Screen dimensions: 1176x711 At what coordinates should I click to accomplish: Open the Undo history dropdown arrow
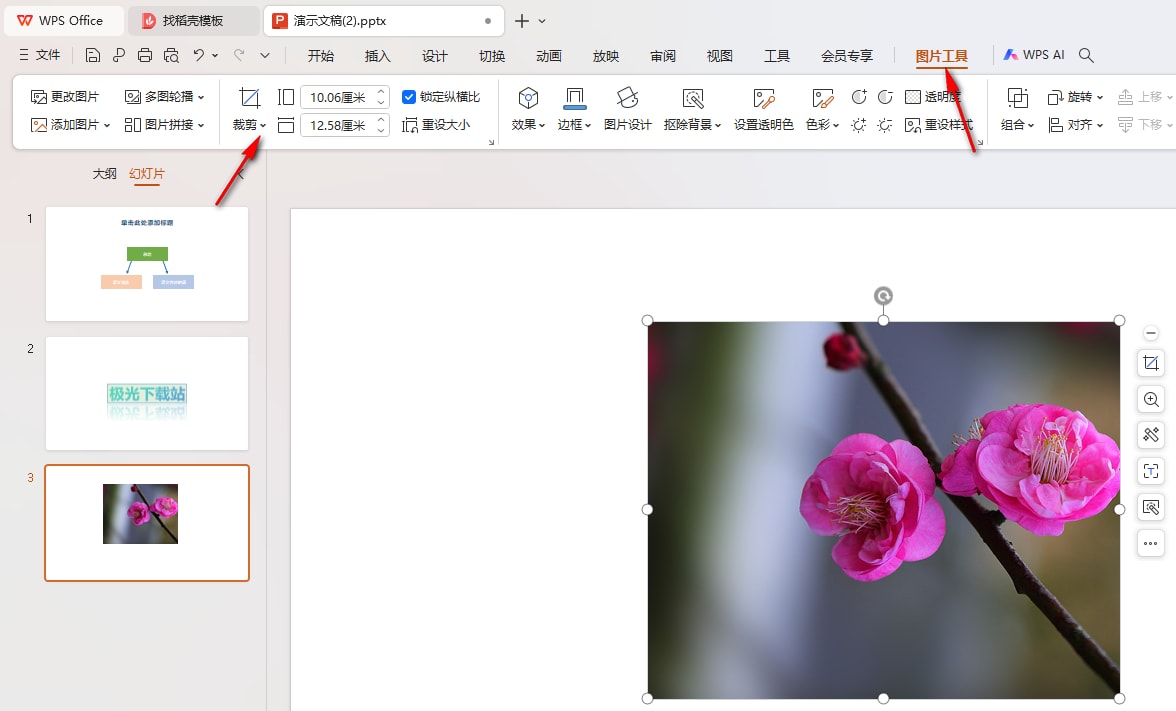click(215, 55)
